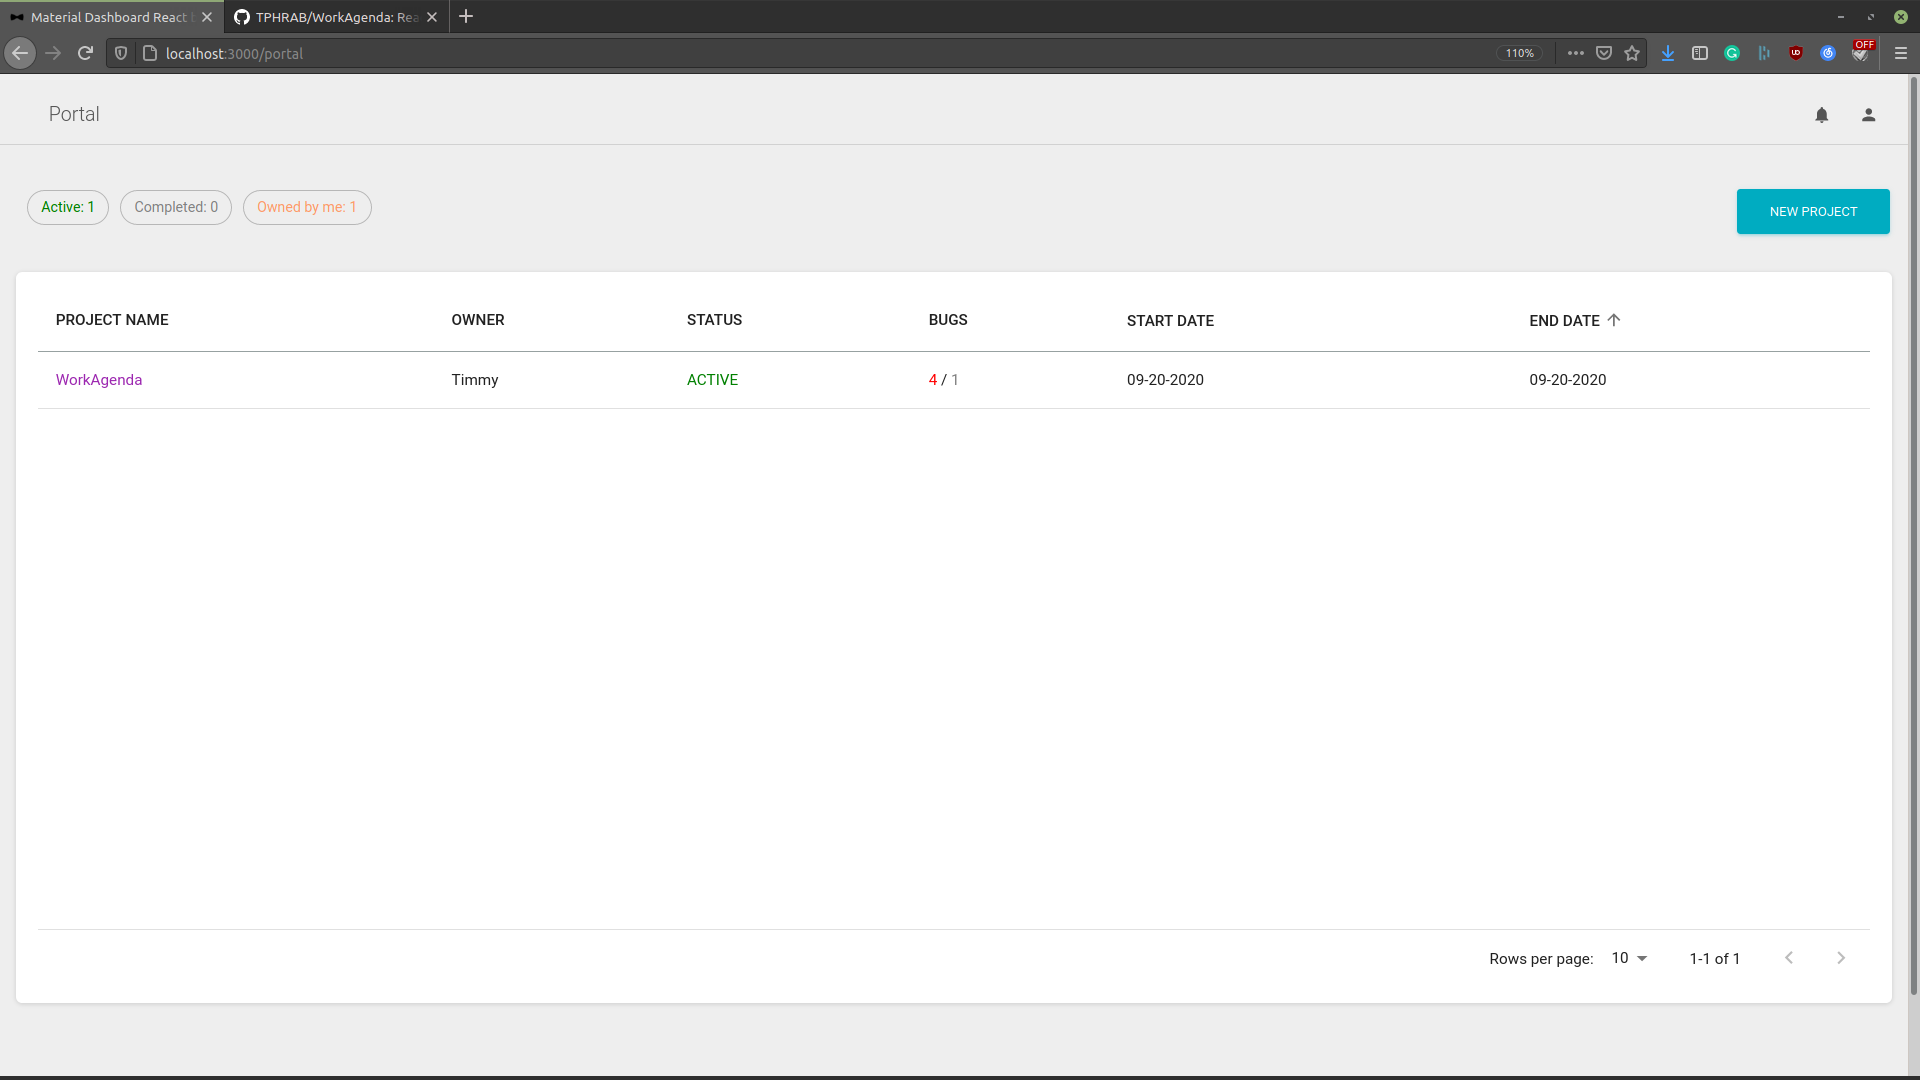This screenshot has width=1920, height=1080.
Task: Open a new browser tab
Action: click(466, 17)
